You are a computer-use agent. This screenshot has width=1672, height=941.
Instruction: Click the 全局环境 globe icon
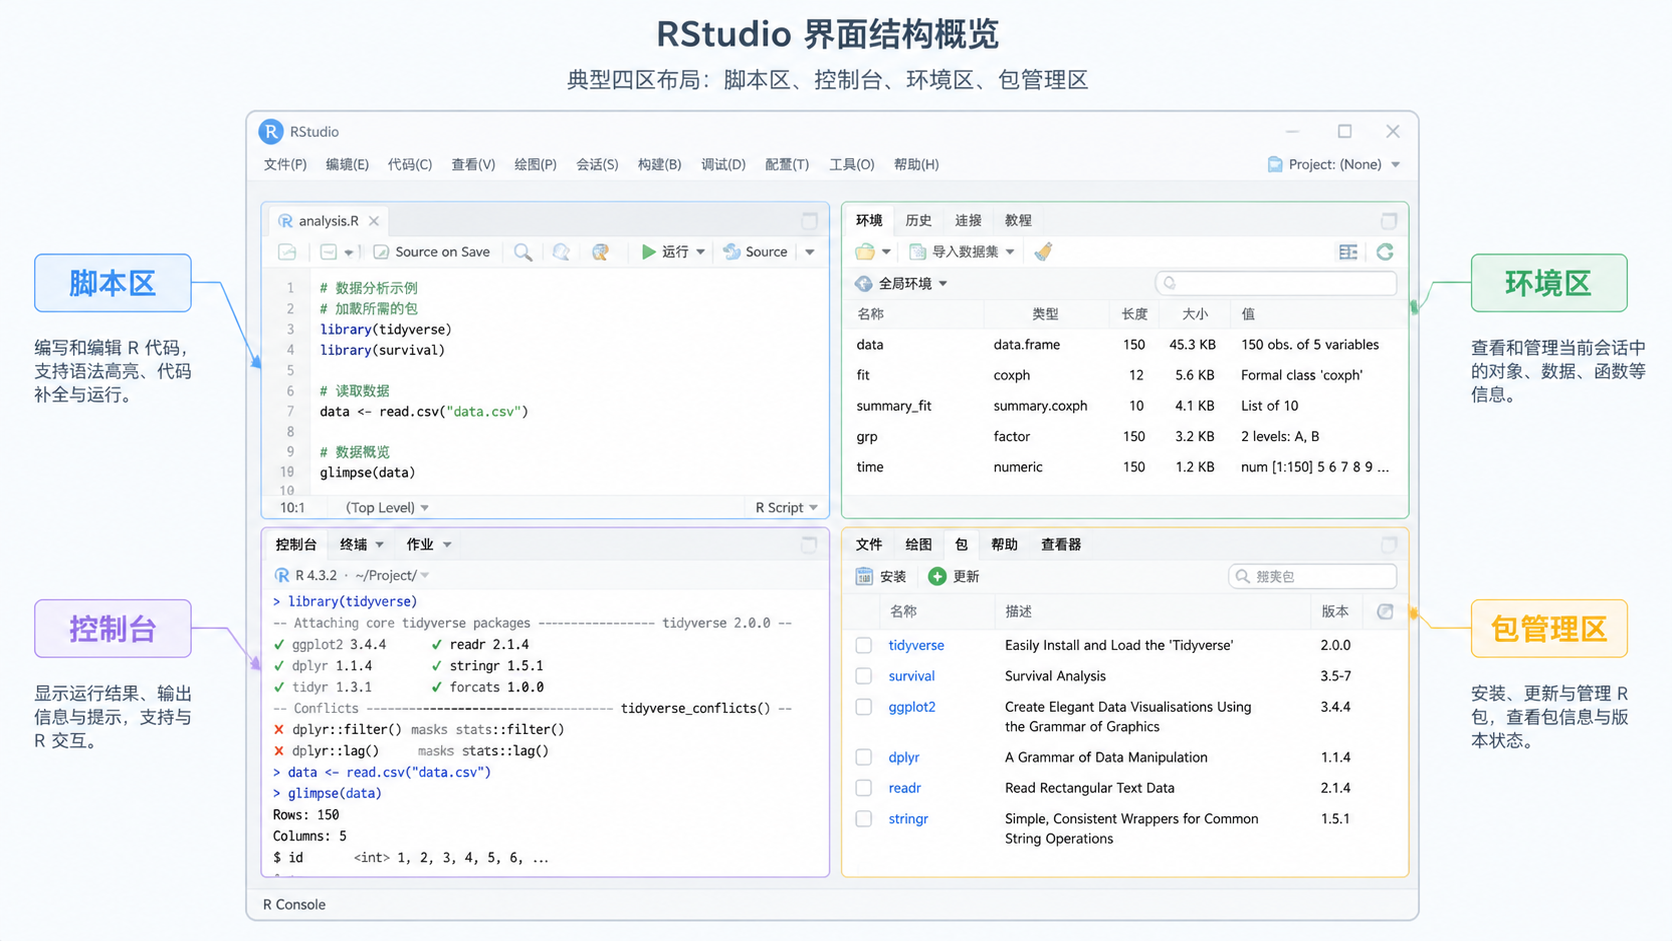point(863,284)
